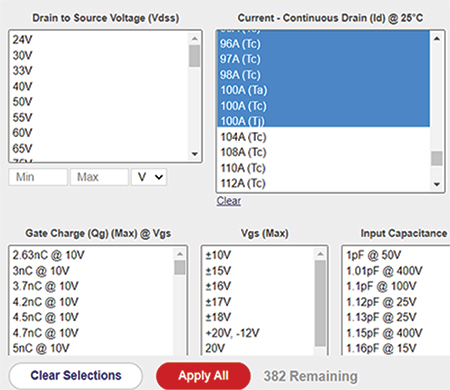Screen dimensions: 450x390
Task: Click Continuous Drain list scroll up arrow
Action: coord(437,39)
